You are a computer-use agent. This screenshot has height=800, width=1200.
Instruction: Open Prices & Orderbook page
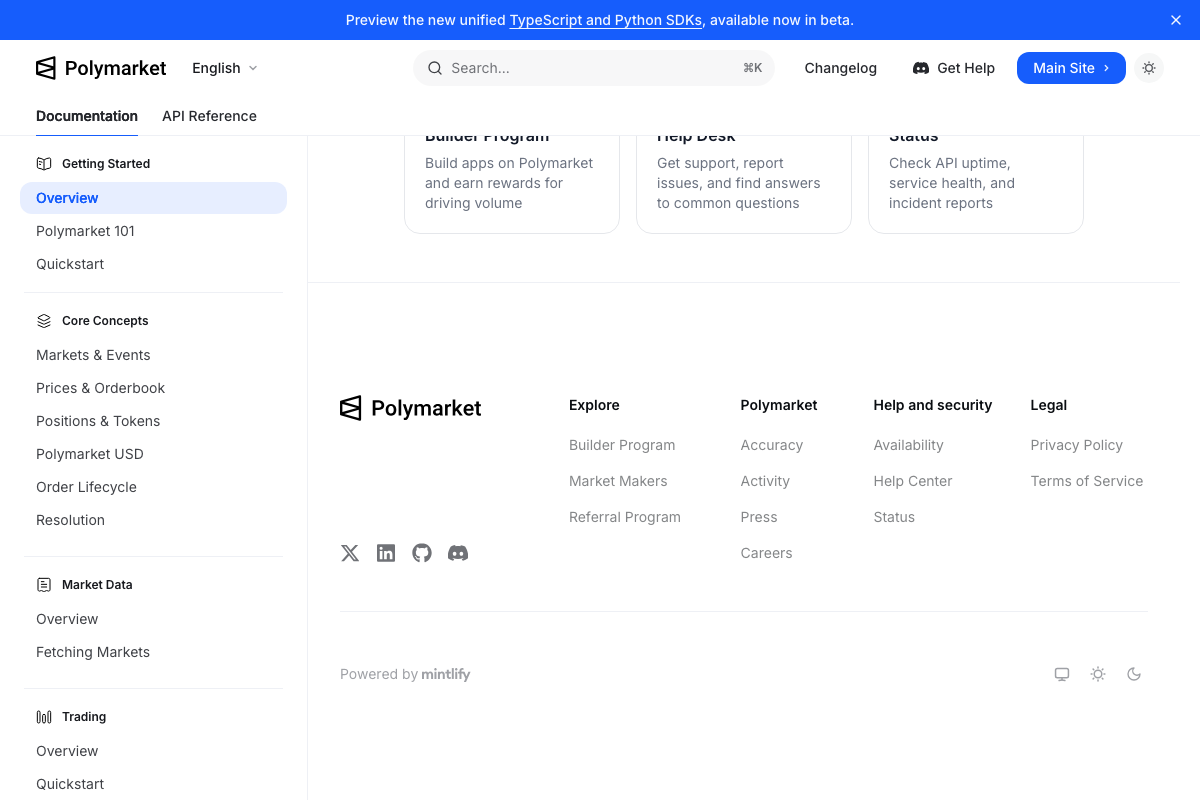pos(153,388)
